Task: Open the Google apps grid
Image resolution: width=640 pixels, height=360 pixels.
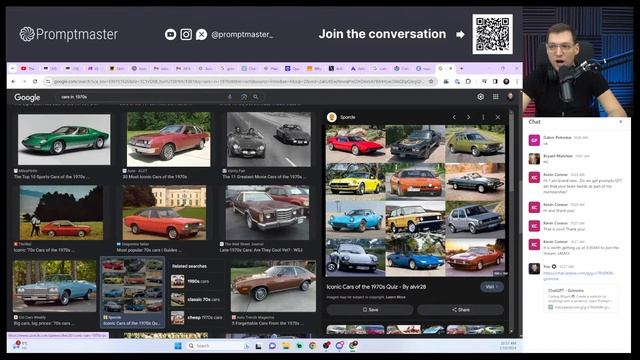Action: point(496,97)
